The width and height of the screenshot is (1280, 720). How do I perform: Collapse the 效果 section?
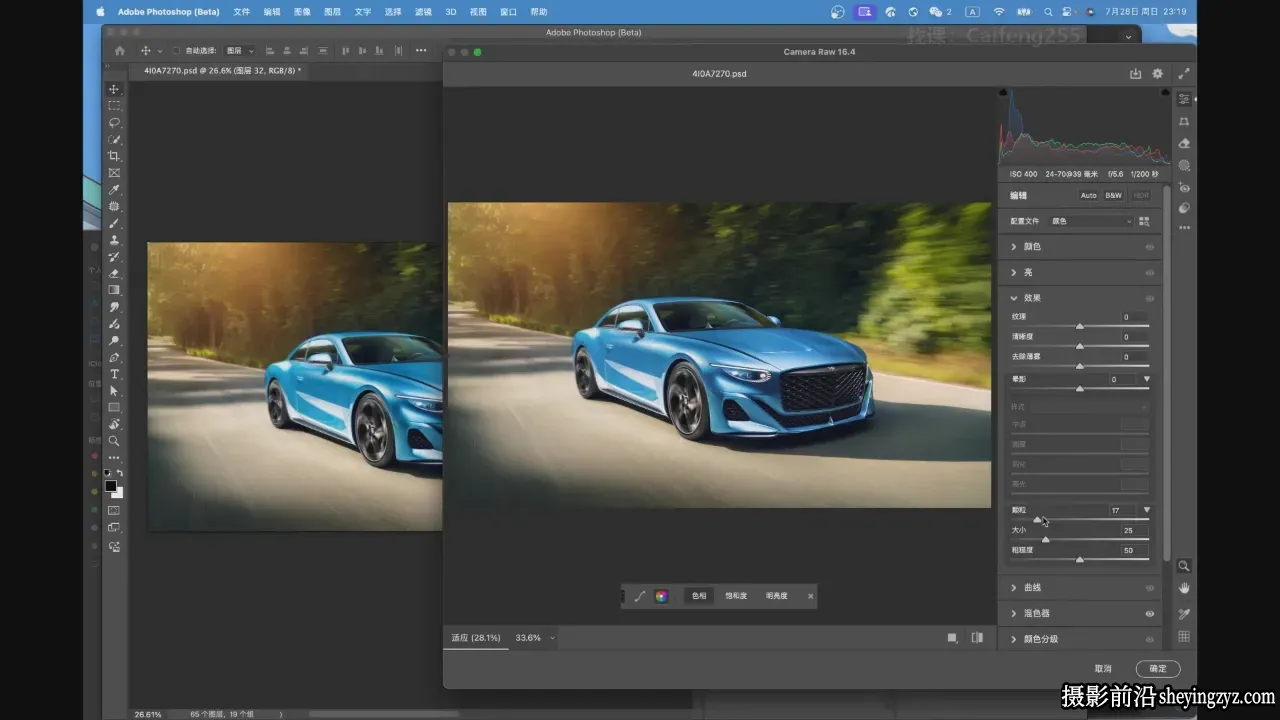click(1014, 298)
